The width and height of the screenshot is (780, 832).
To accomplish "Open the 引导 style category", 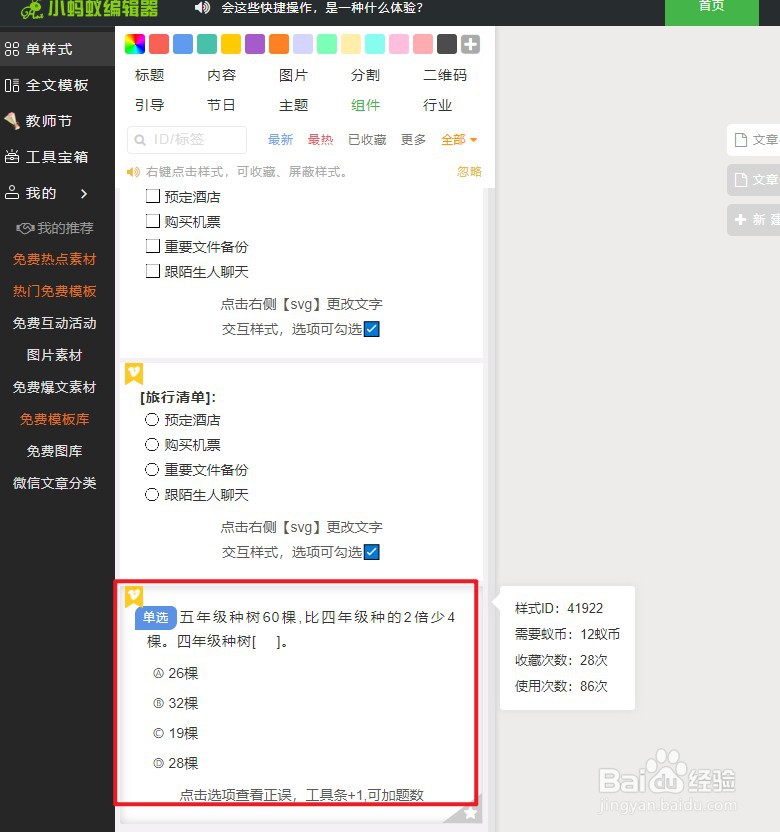I will pyautogui.click(x=150, y=105).
